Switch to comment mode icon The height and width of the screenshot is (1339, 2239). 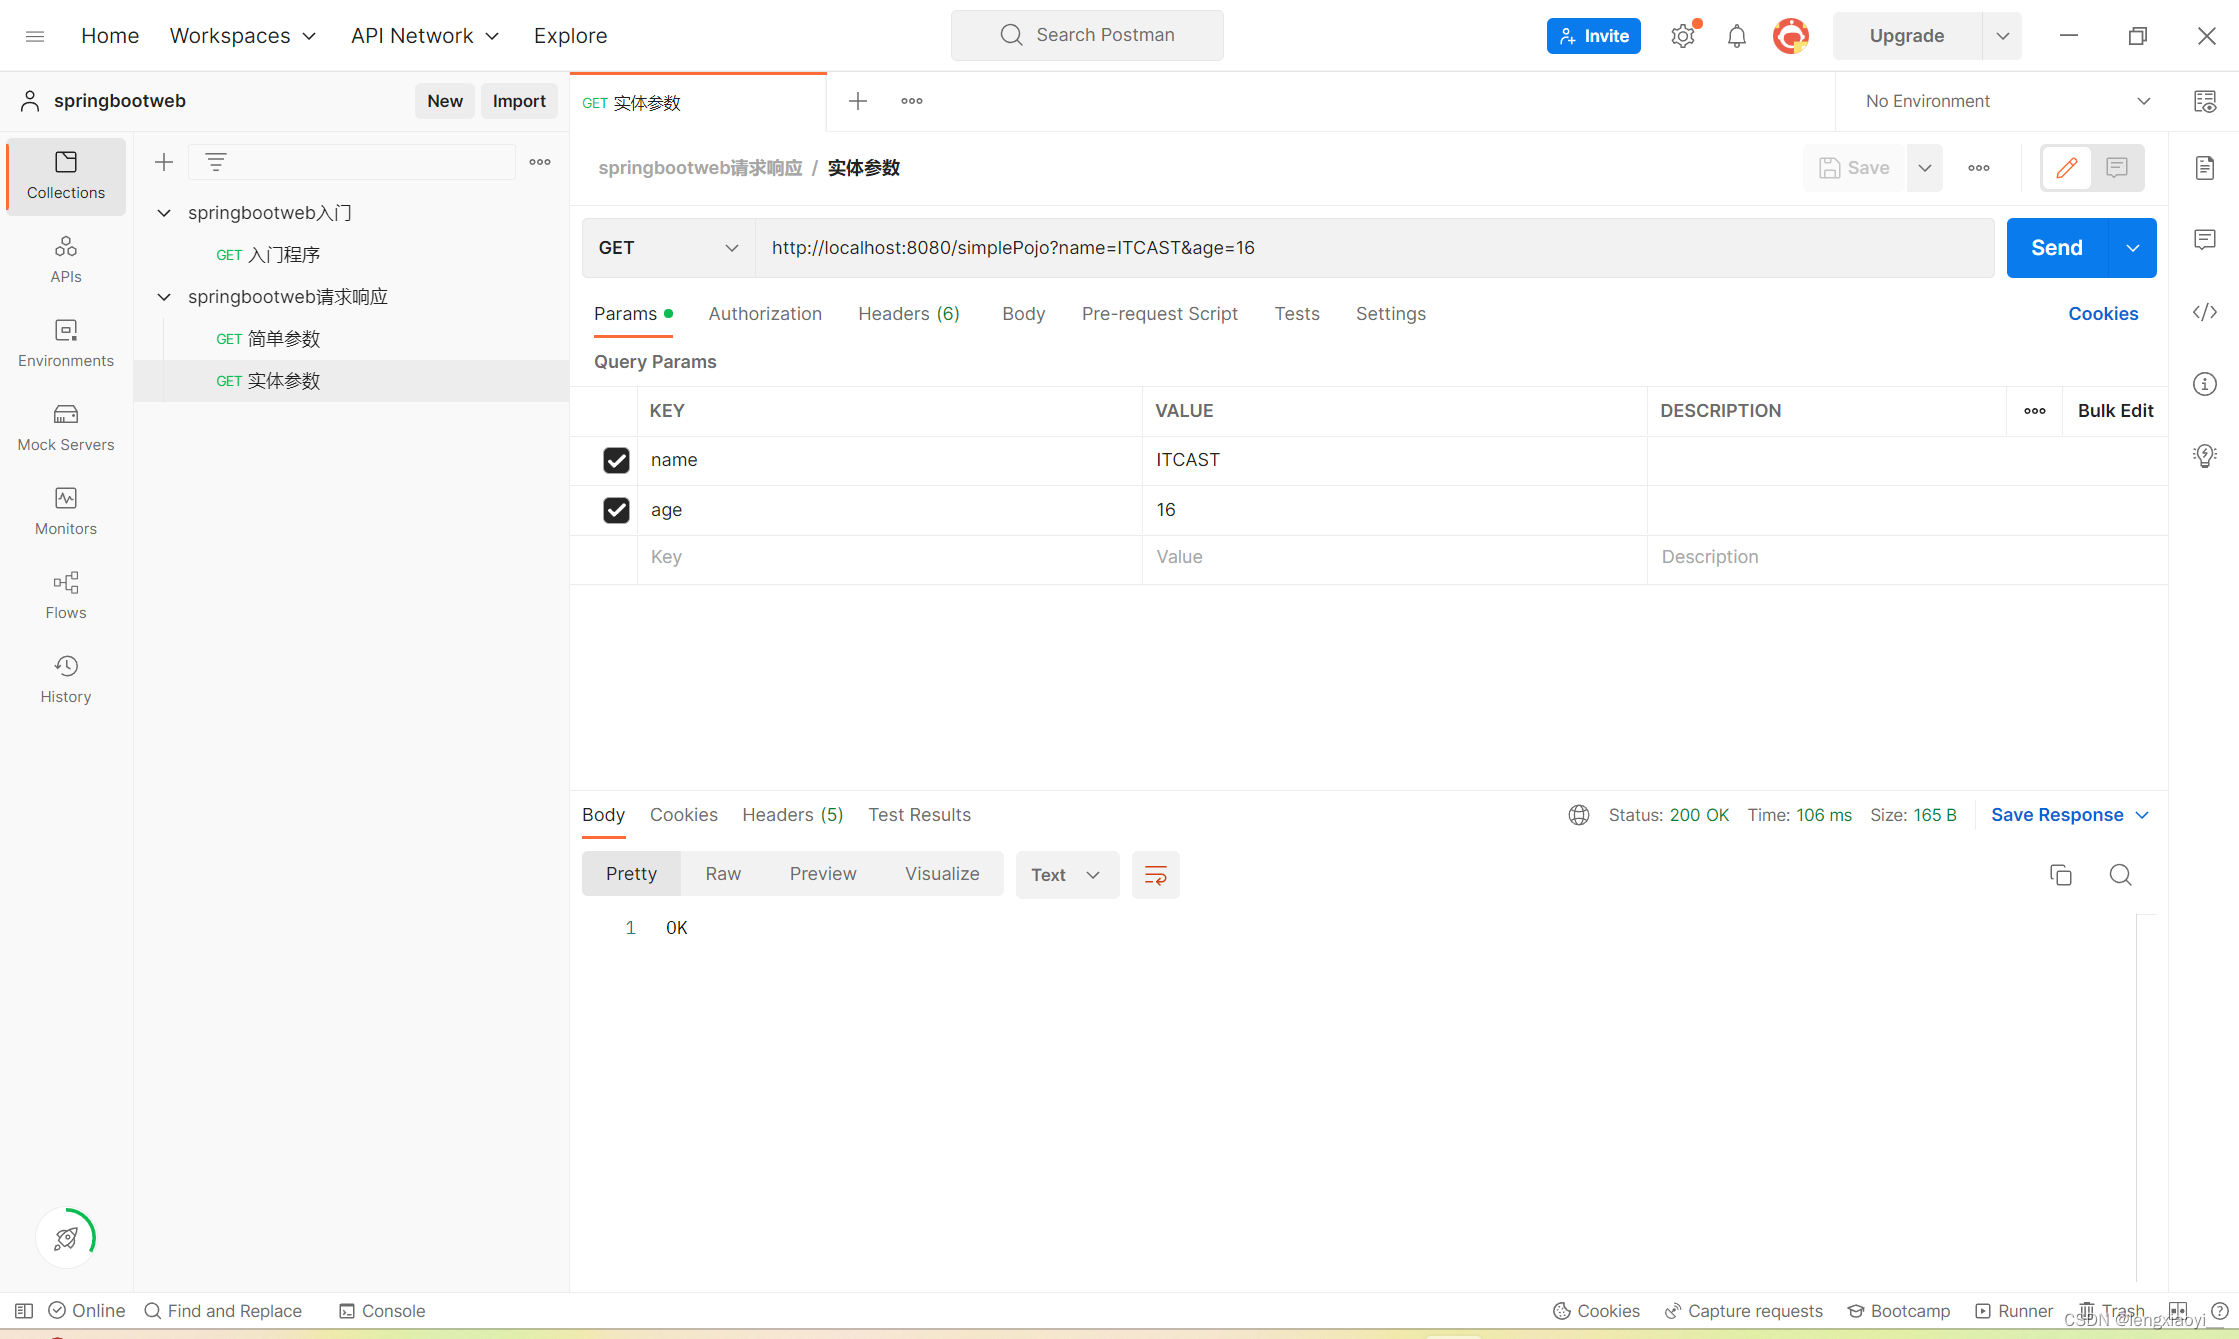tap(2117, 168)
